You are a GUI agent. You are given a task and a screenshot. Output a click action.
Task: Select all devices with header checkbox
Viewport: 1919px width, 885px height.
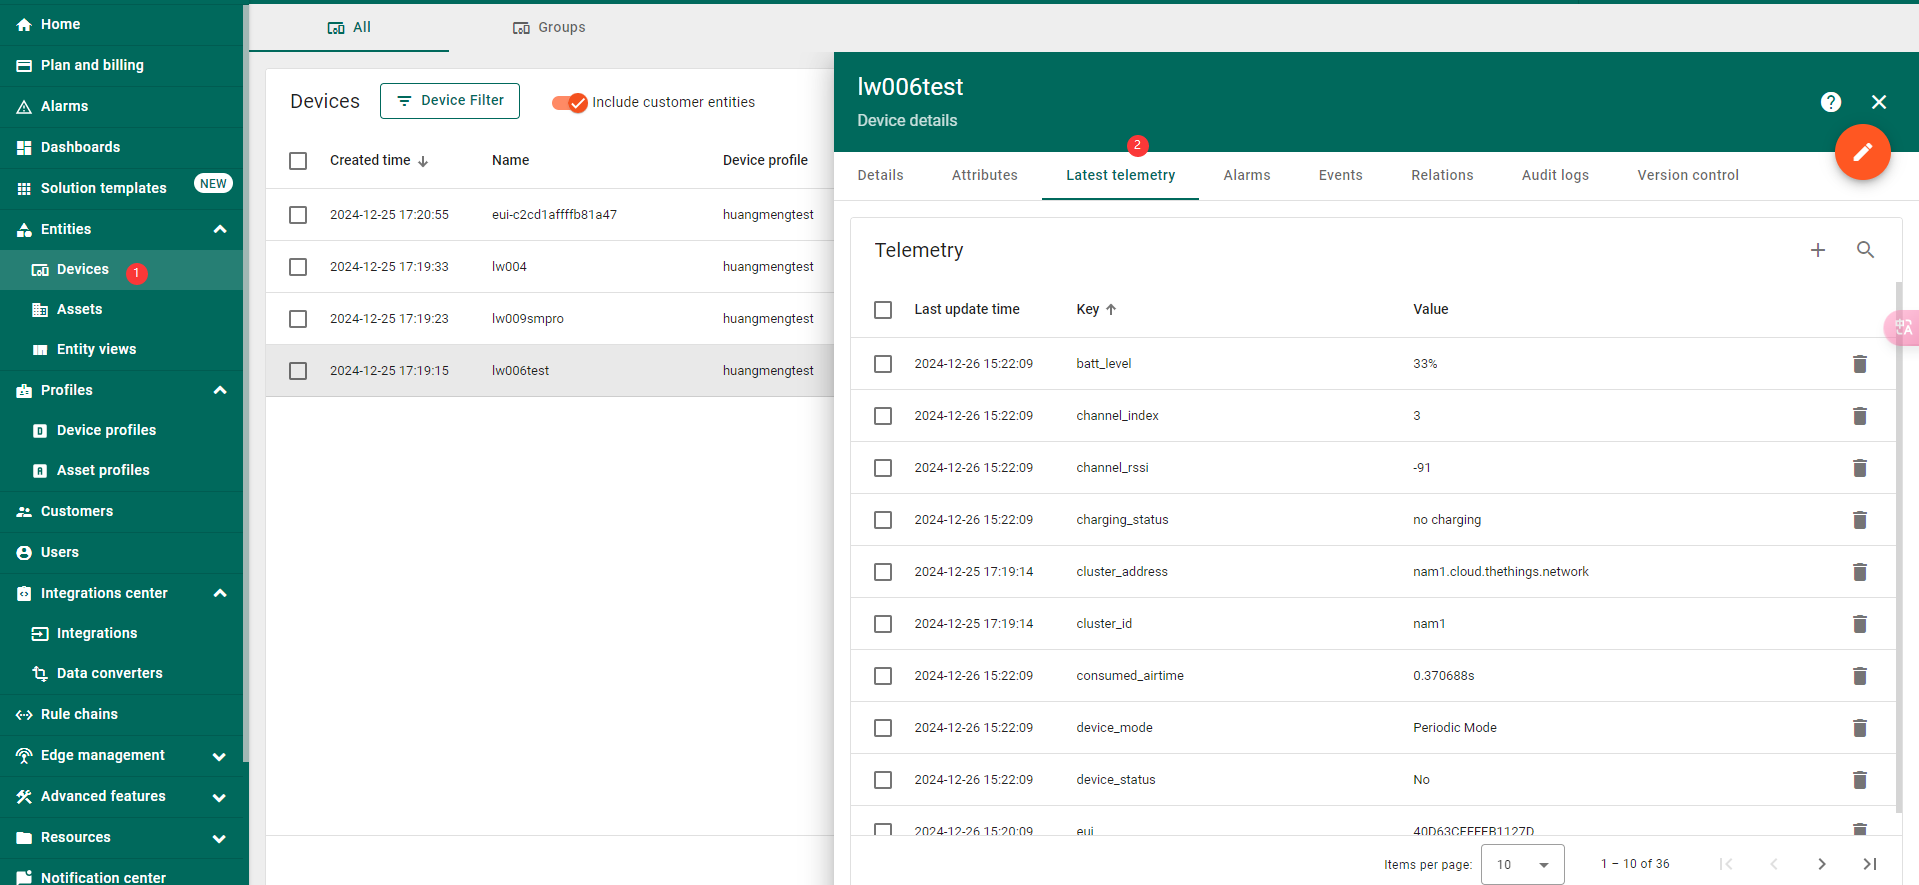coord(298,161)
